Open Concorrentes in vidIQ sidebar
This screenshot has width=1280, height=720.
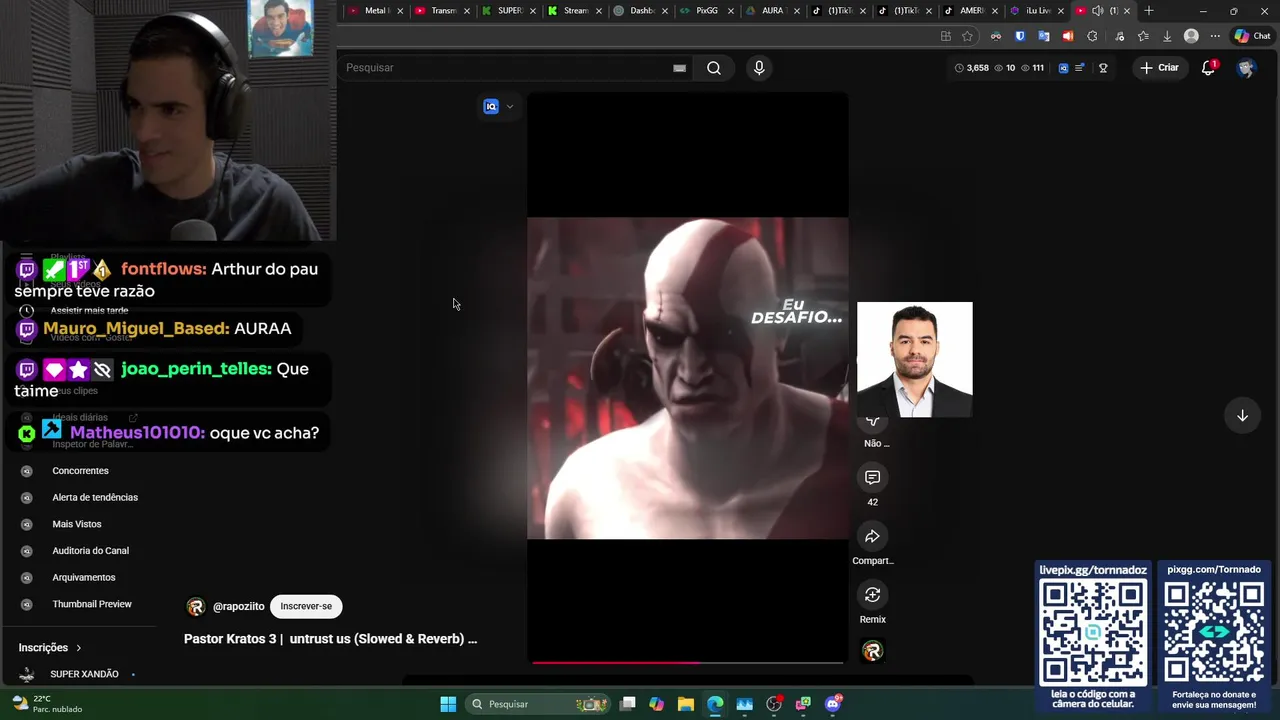pos(80,471)
